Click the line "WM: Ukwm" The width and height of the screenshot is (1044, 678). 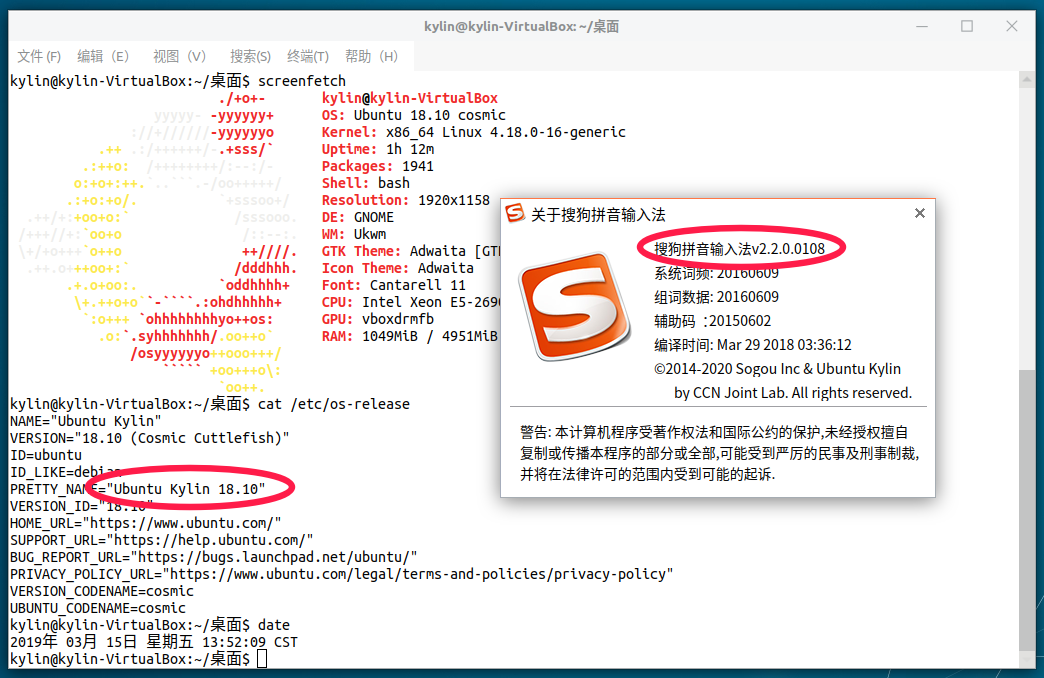point(354,234)
